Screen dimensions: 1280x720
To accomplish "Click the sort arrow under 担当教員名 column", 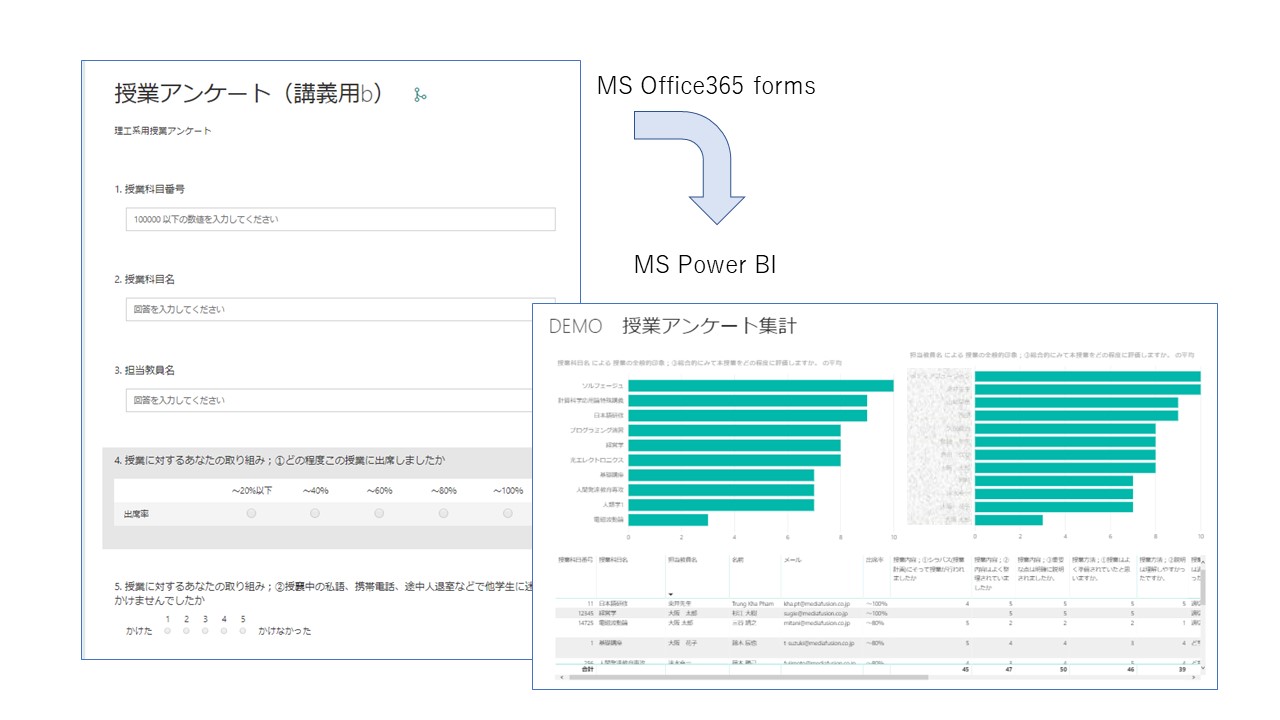I will [671, 594].
